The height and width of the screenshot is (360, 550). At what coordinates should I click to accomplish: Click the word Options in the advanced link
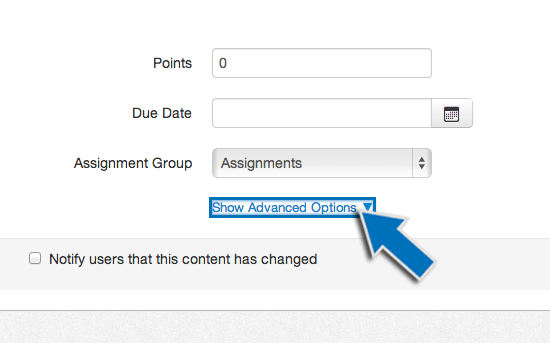point(334,207)
